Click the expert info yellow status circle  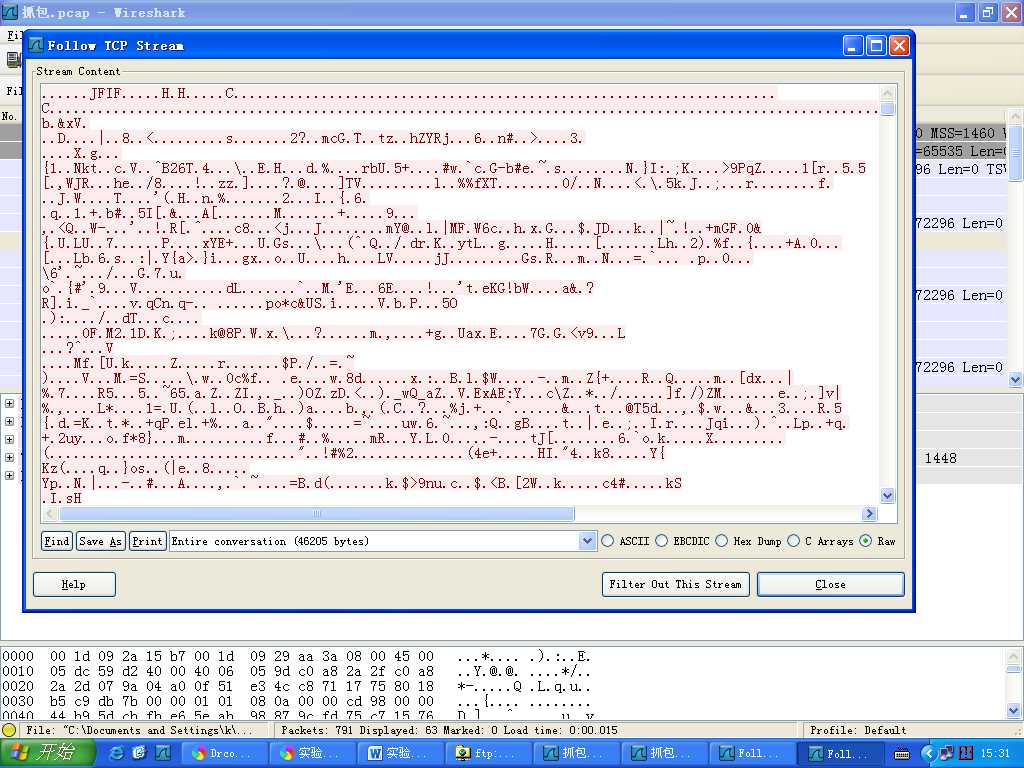(x=9, y=730)
